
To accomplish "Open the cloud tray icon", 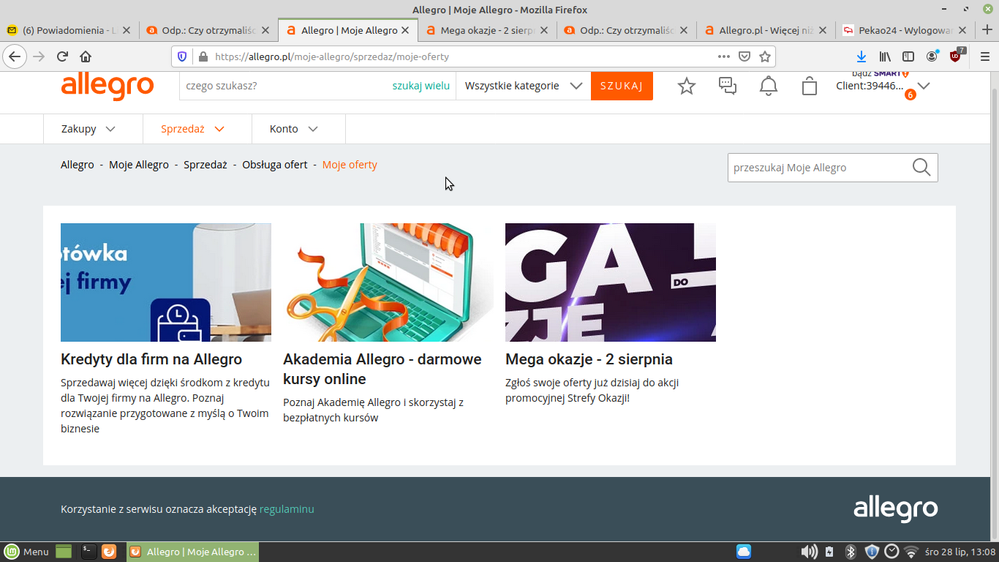I will click(744, 552).
